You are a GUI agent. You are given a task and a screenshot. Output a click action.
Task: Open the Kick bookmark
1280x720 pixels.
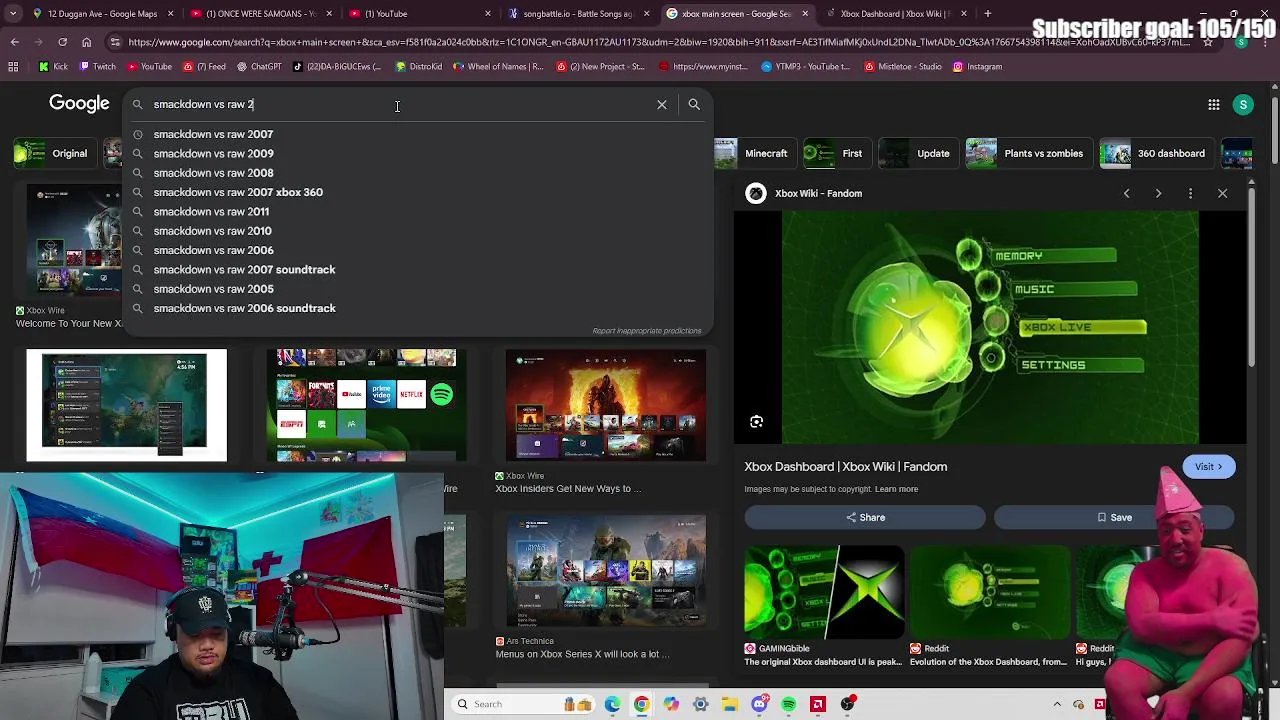pos(54,67)
